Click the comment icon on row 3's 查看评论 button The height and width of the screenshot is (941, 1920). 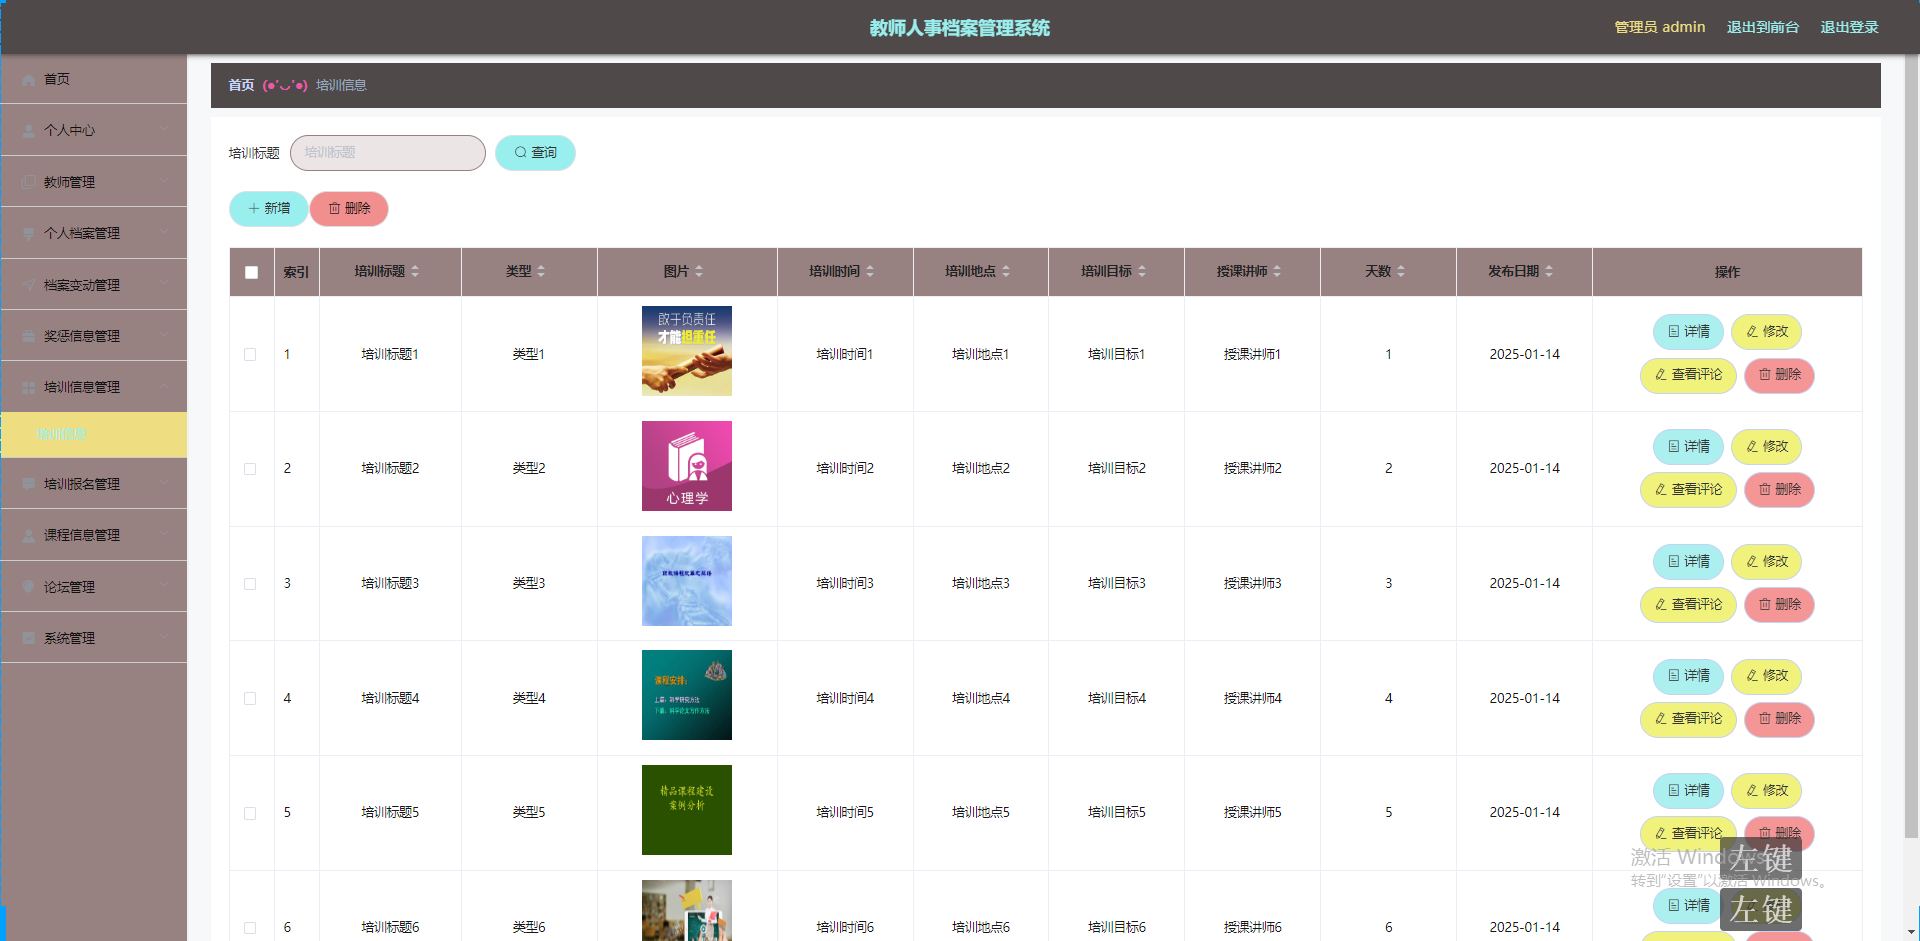pos(1659,605)
